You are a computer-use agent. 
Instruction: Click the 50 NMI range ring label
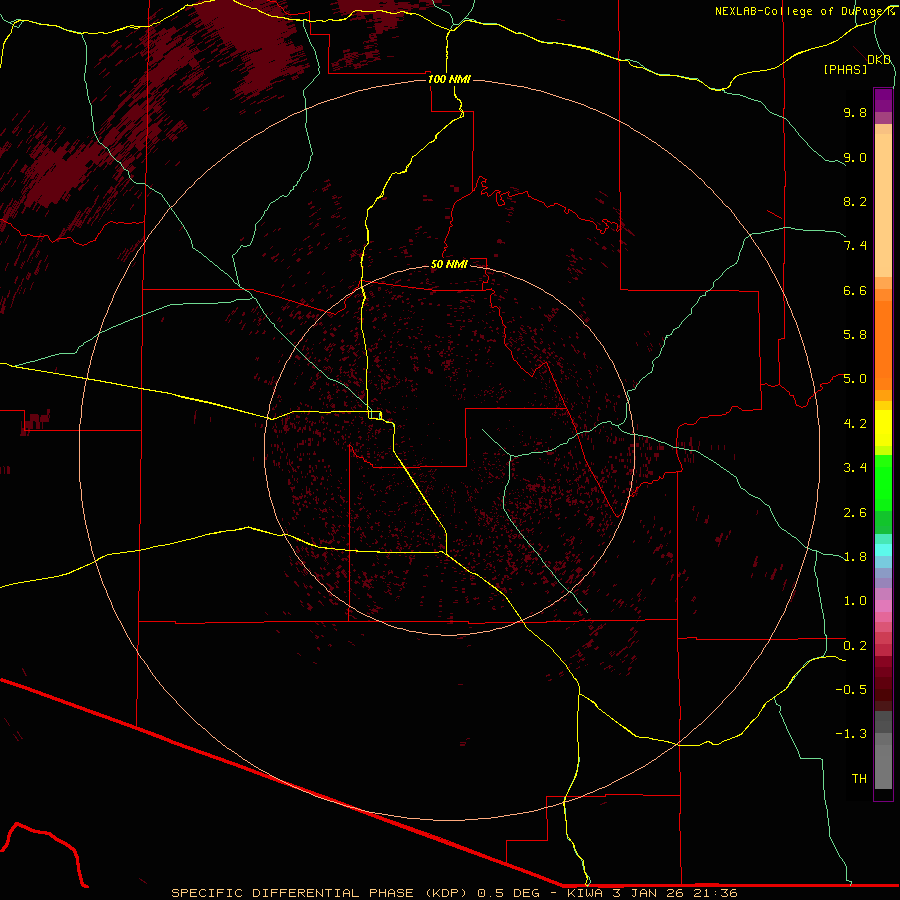pyautogui.click(x=449, y=264)
